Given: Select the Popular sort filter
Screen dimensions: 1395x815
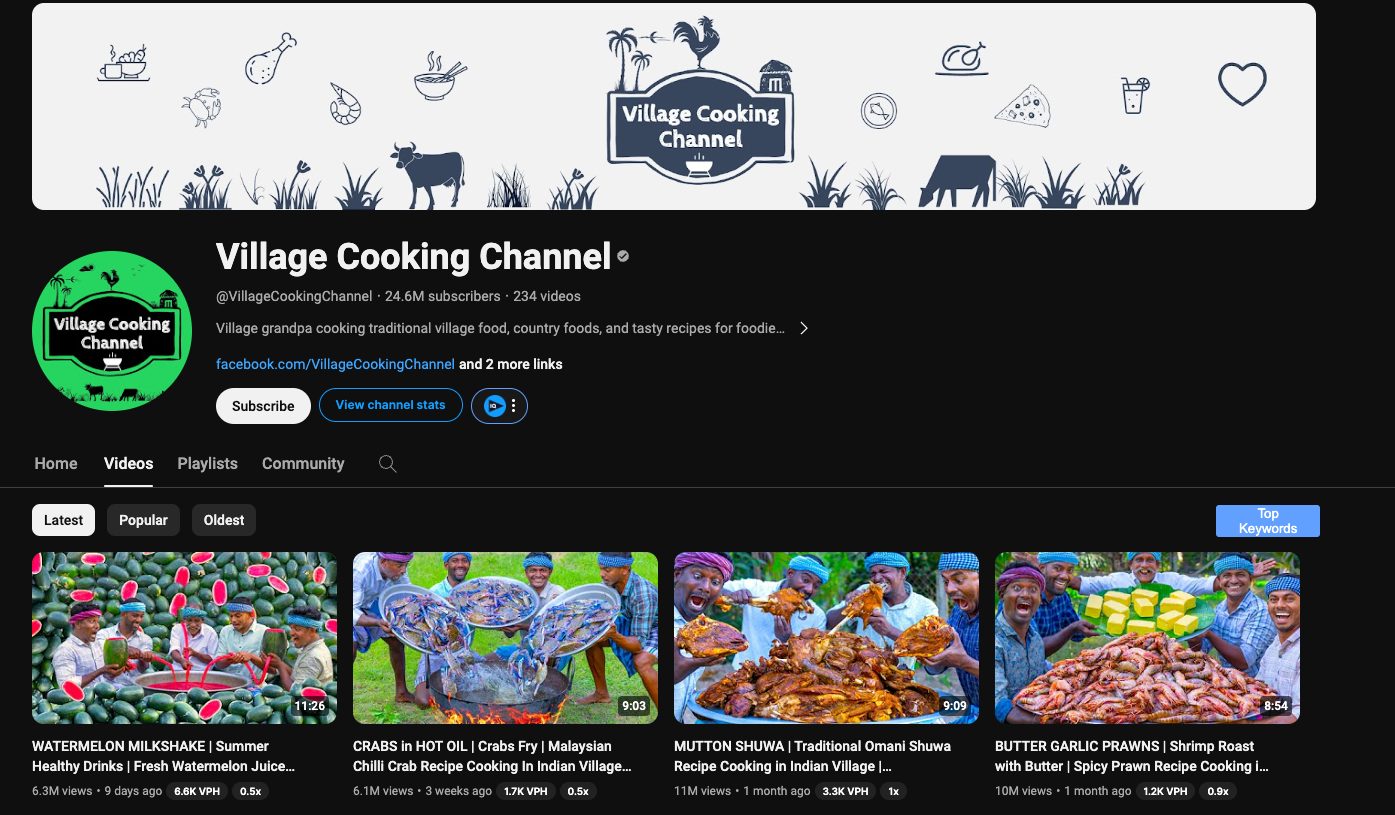Looking at the screenshot, I should (143, 520).
